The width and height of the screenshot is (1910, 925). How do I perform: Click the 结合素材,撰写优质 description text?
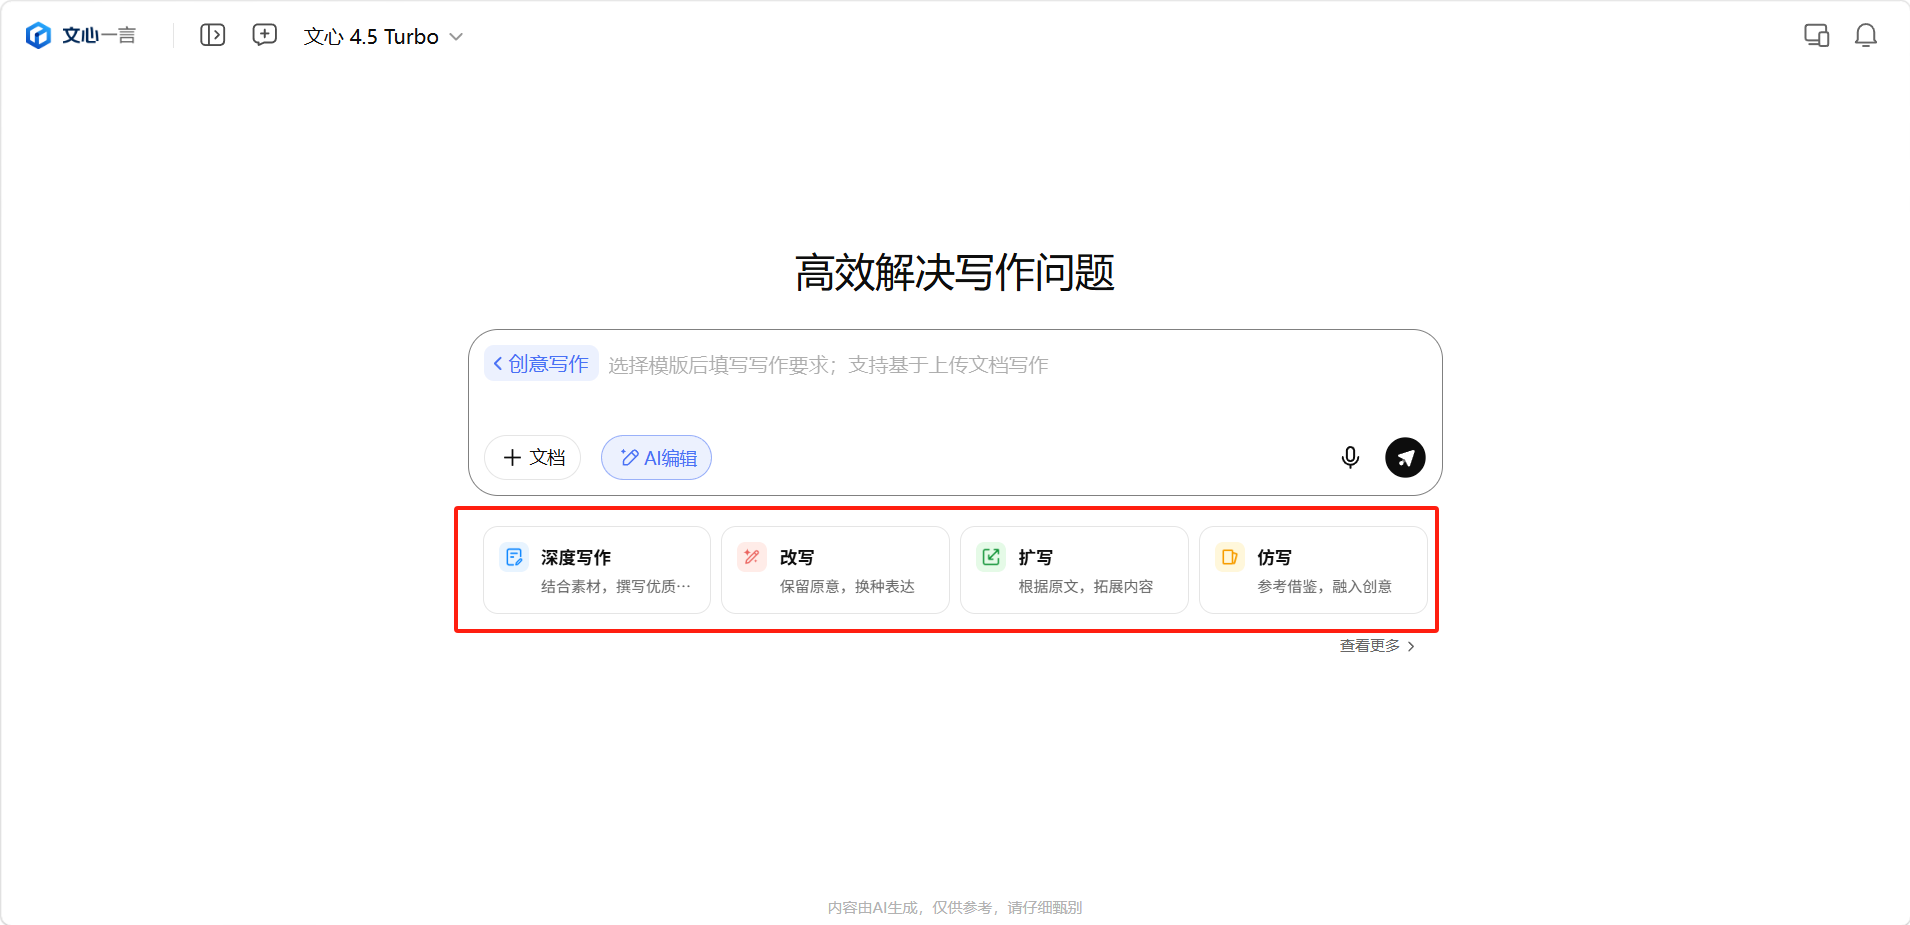pos(616,587)
